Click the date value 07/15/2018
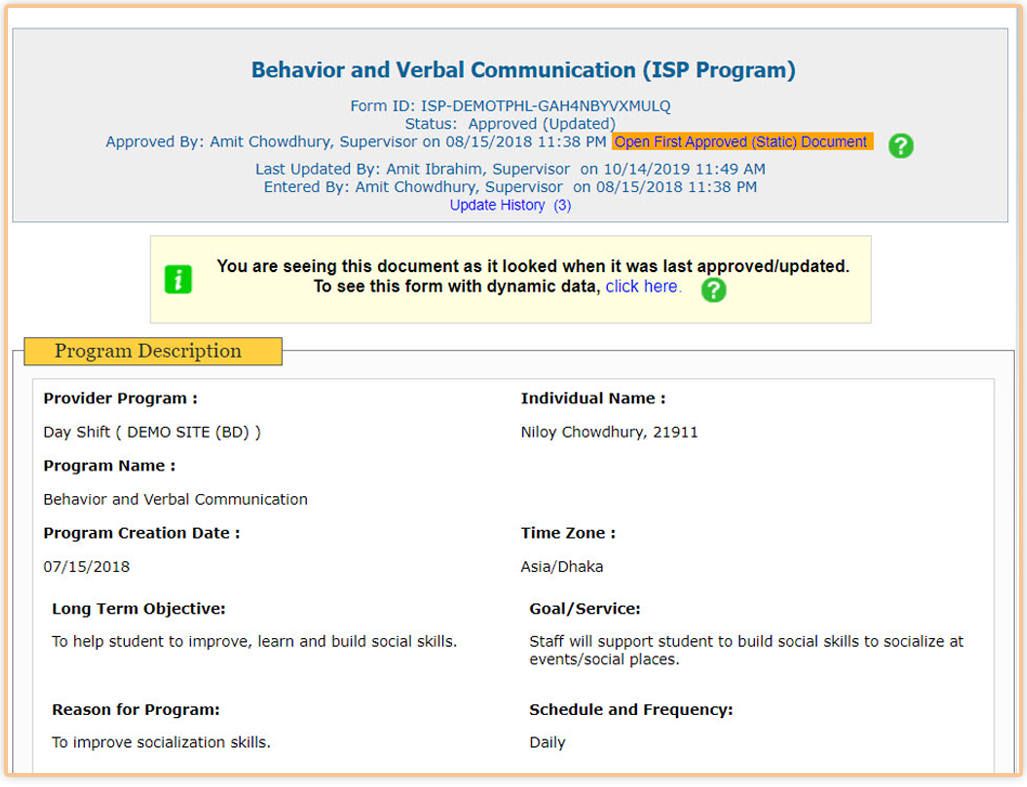1027x787 pixels. coord(86,567)
